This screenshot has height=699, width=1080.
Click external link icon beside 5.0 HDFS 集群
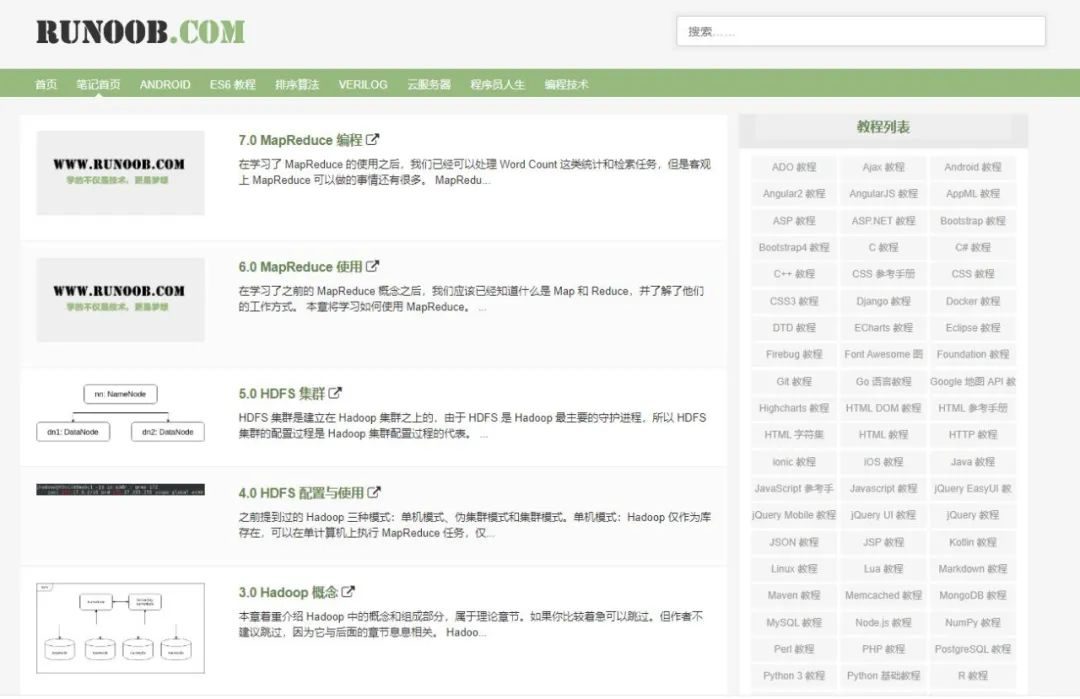click(336, 394)
